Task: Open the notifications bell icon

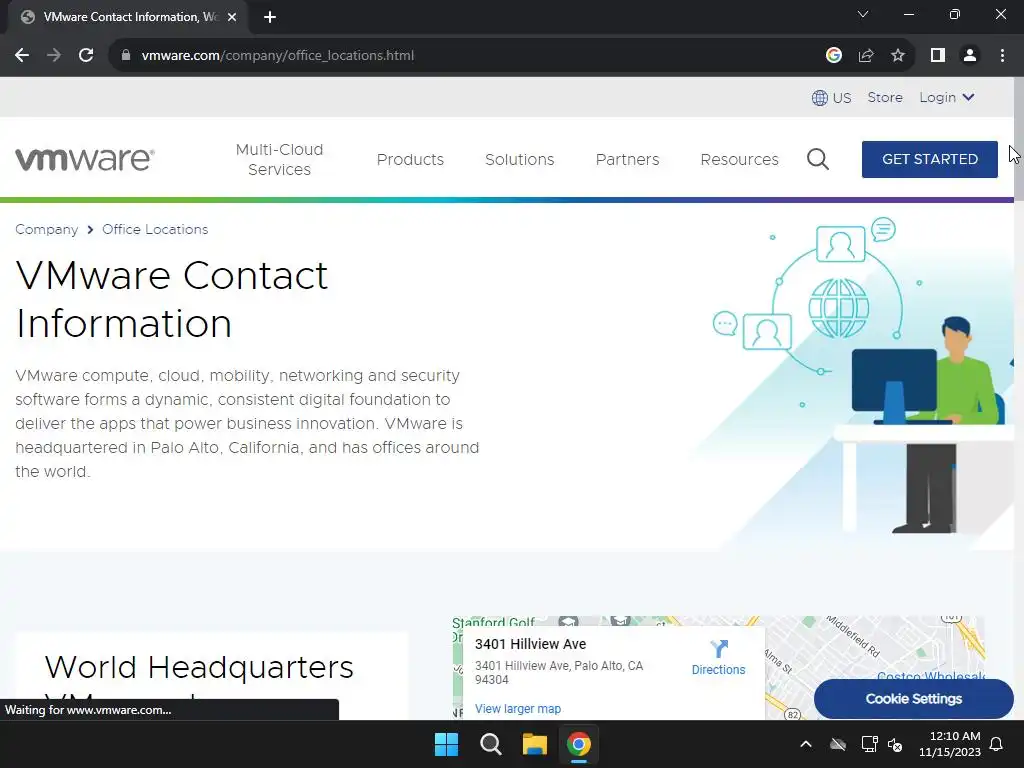Action: (x=997, y=744)
